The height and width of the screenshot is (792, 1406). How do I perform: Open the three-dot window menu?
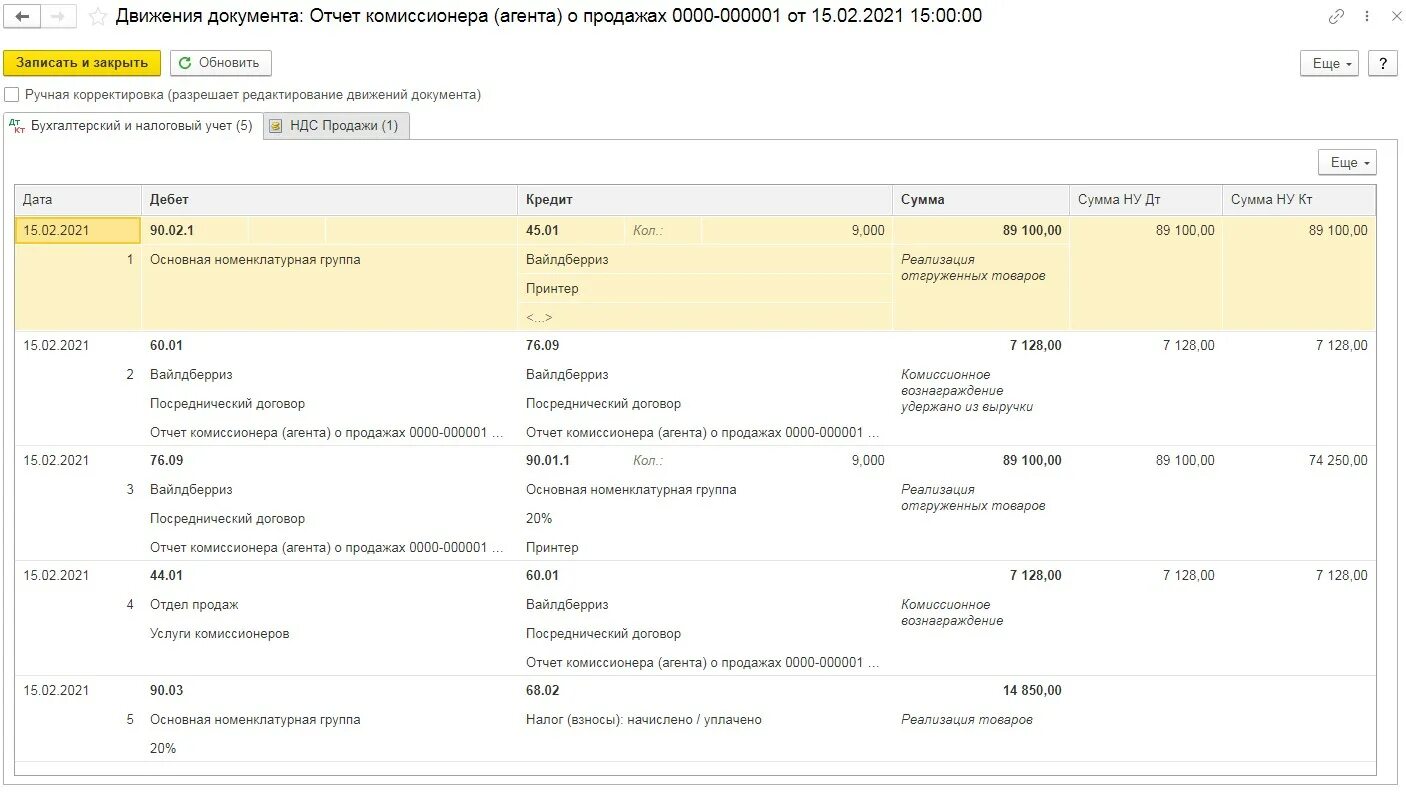click(x=1367, y=16)
